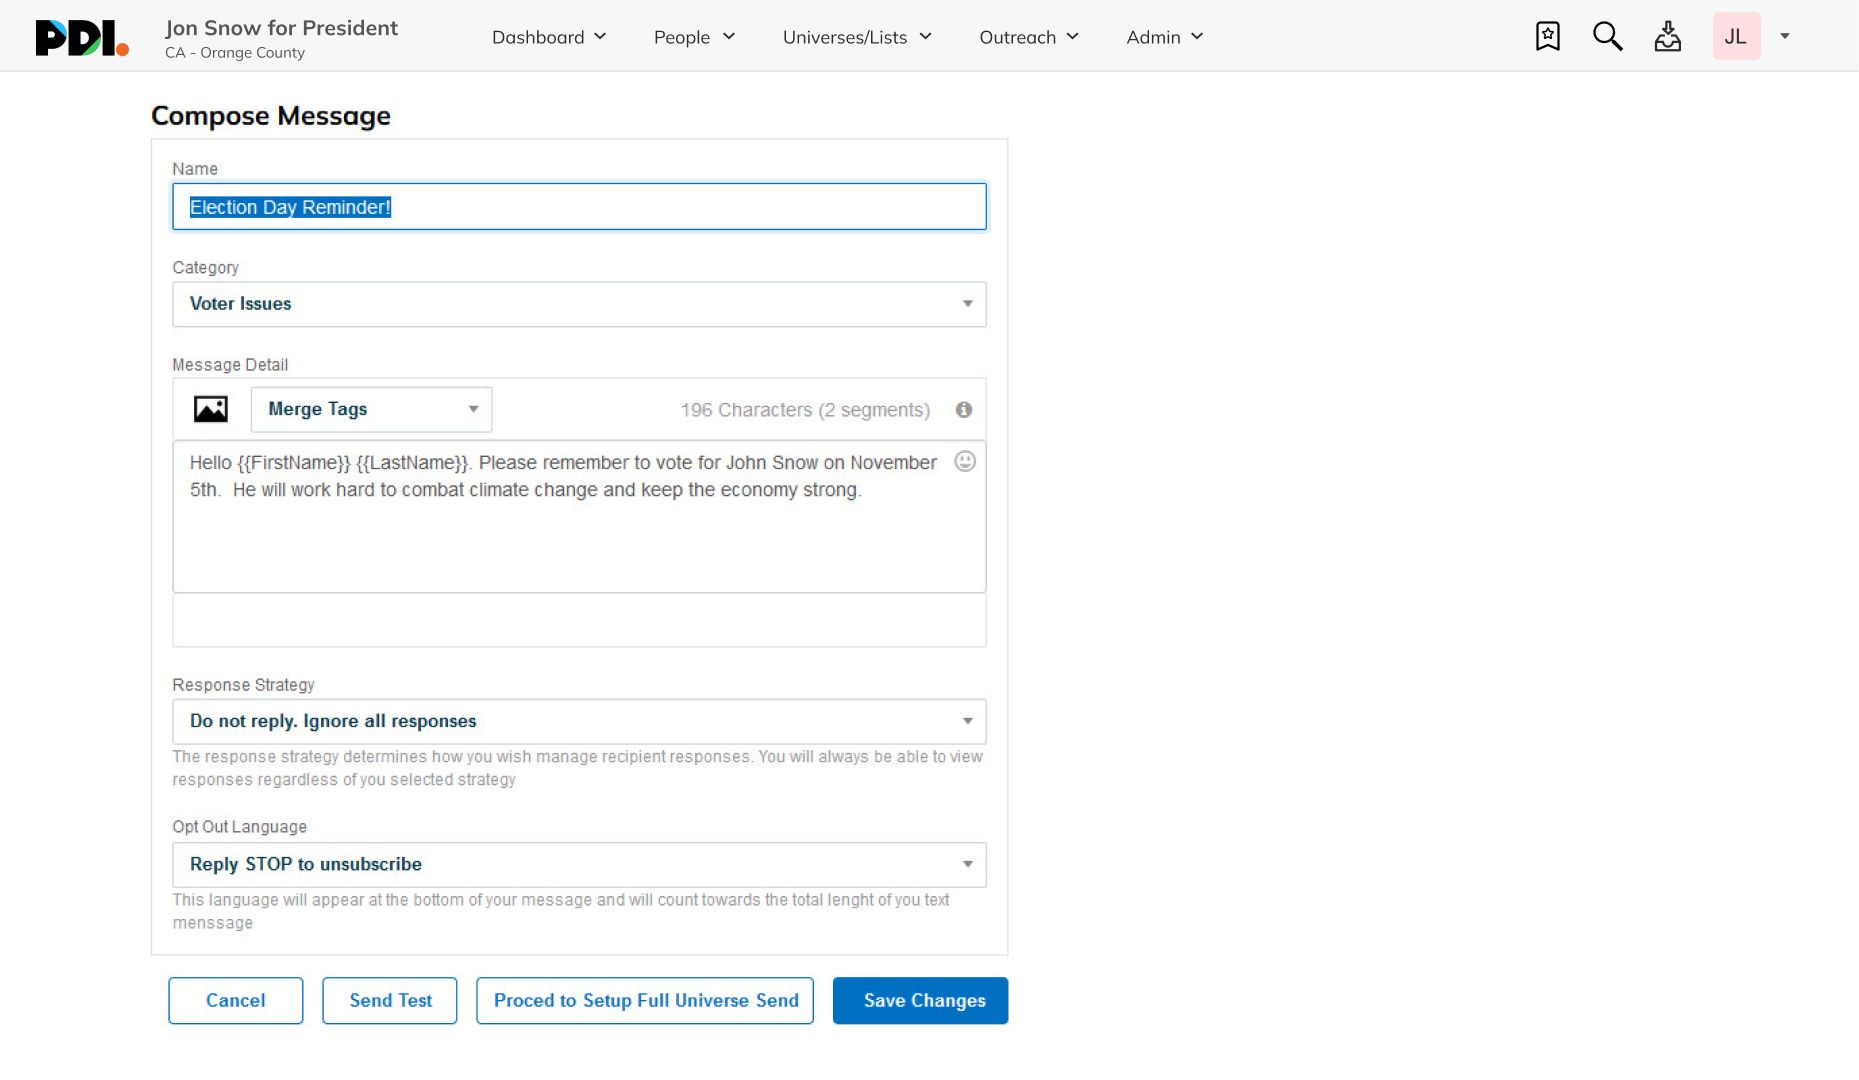Click the Cancel button

(236, 1001)
